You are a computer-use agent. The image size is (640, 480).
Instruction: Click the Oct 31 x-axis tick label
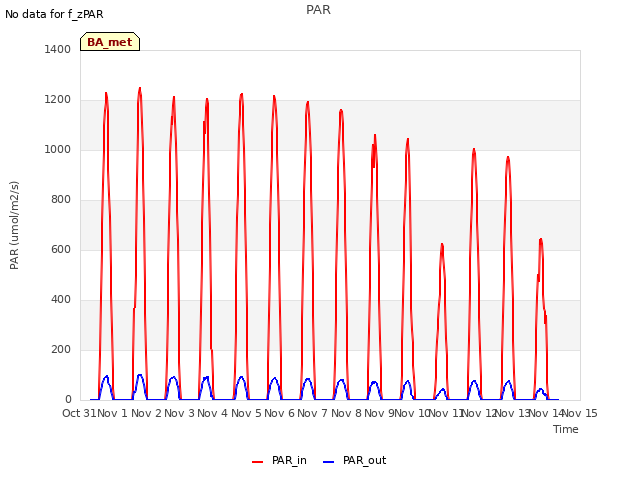tap(79, 413)
